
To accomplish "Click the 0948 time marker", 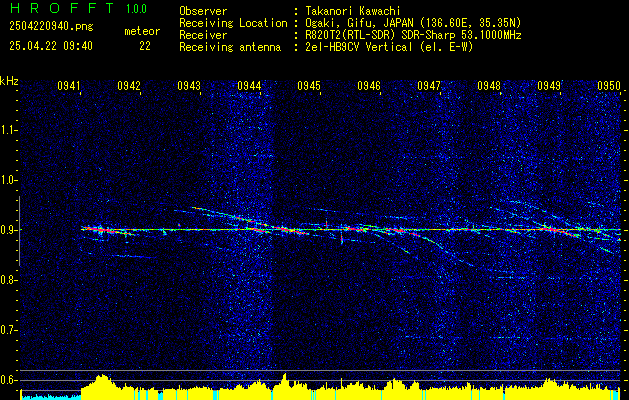I will pyautogui.click(x=489, y=85).
